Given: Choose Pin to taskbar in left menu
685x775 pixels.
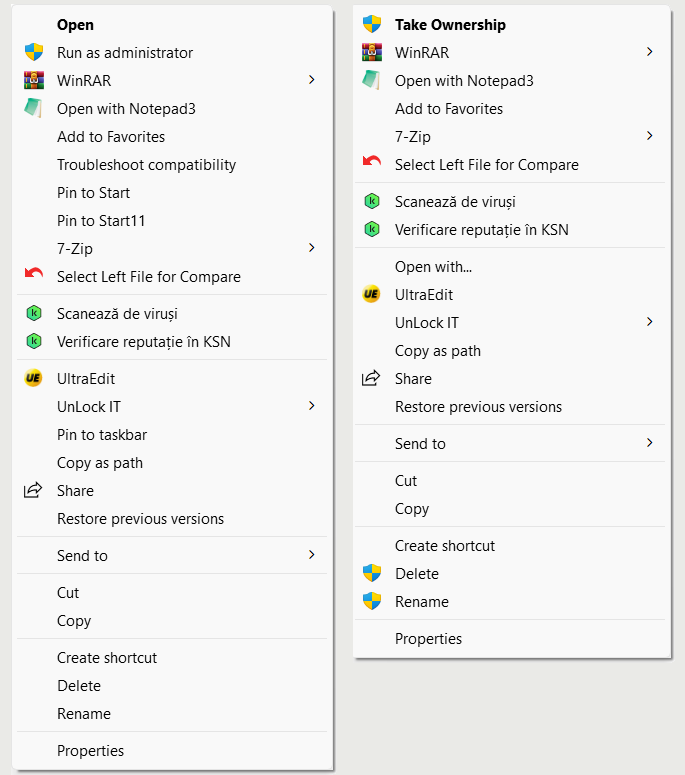Looking at the screenshot, I should 102,434.
